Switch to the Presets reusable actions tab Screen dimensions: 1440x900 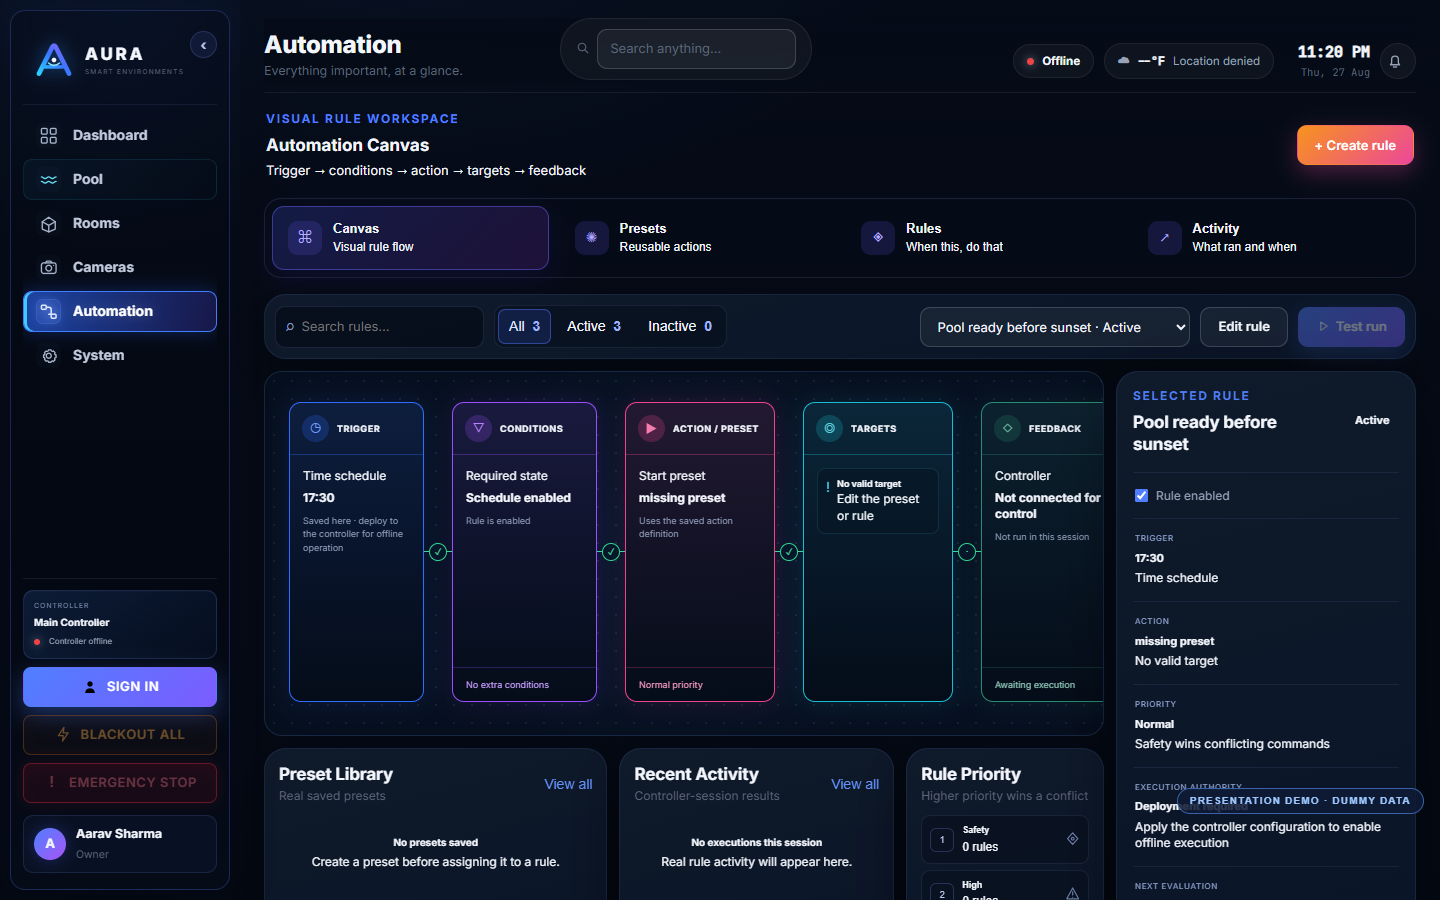coord(697,238)
